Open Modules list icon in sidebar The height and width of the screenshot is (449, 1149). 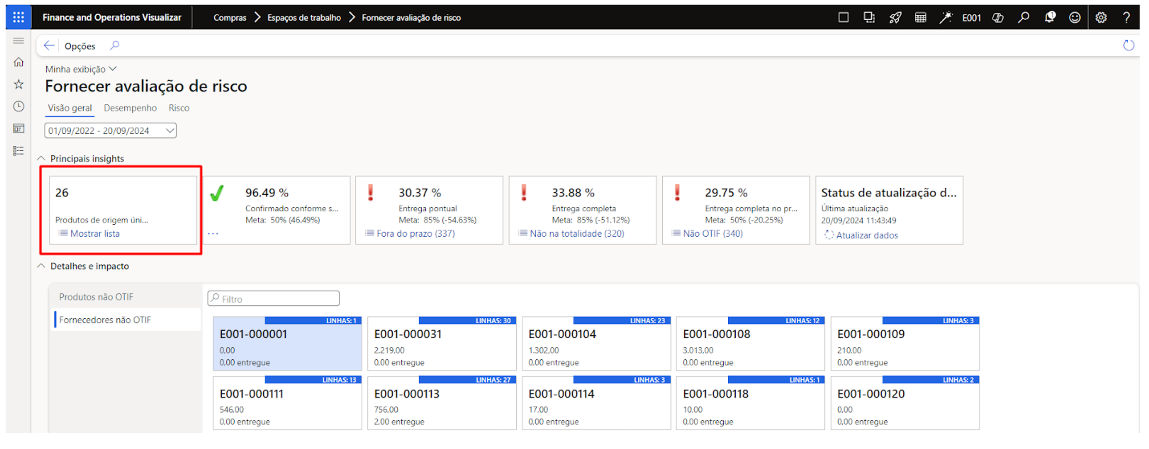[x=18, y=150]
